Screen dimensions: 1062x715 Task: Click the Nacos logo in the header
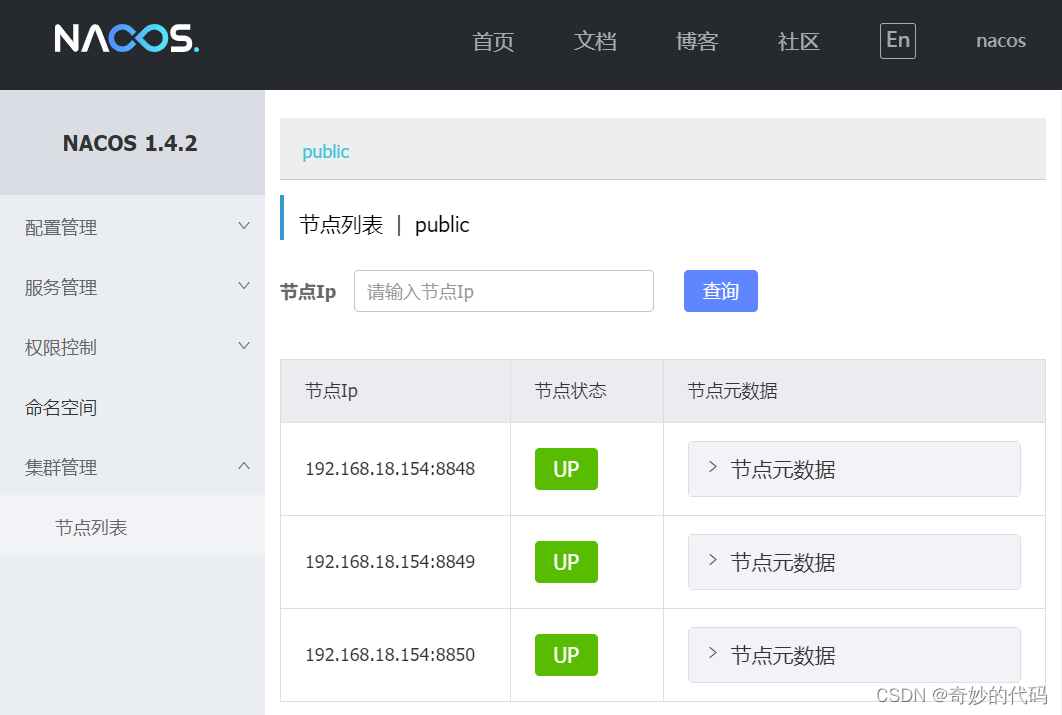pos(126,41)
